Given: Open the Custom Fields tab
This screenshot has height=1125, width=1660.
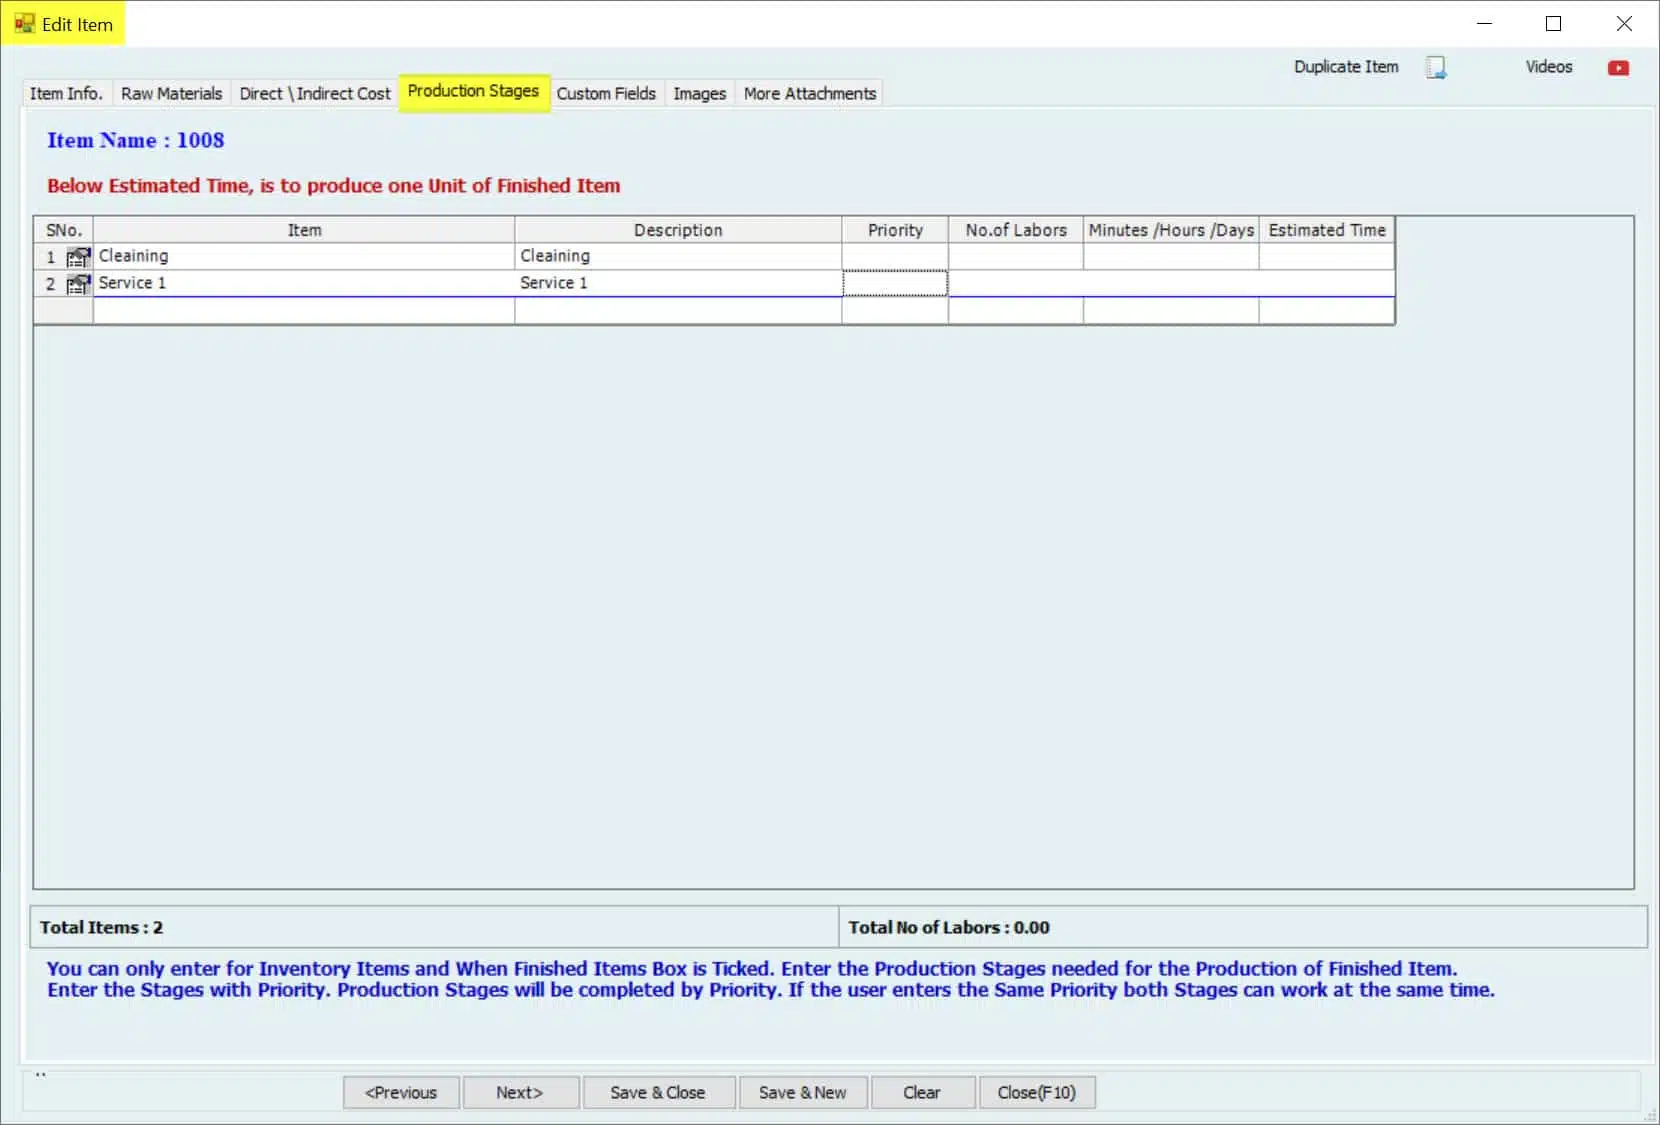Looking at the screenshot, I should click(x=606, y=93).
